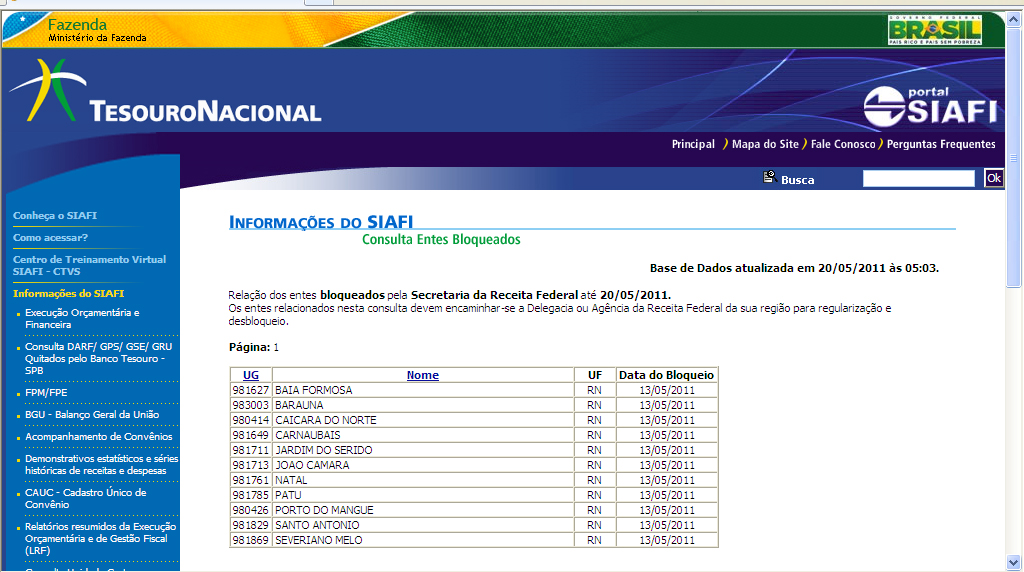Open FPM/FPE sidebar link
1024x572 pixels.
[x=46, y=392]
